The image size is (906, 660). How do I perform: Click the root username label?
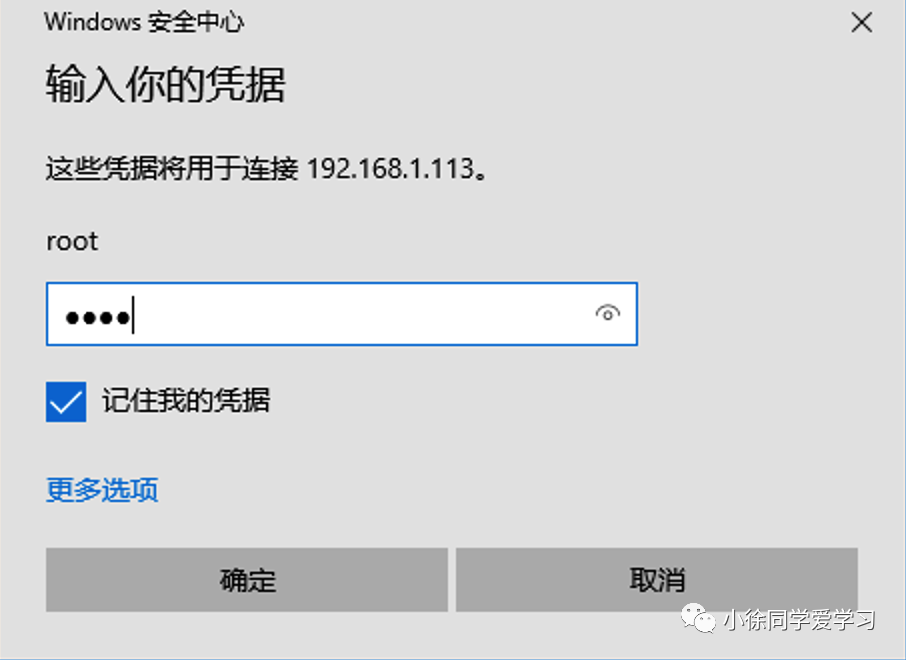tap(72, 242)
